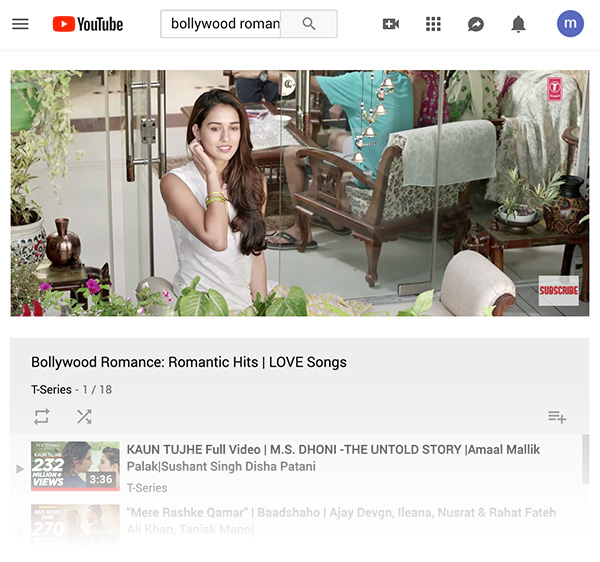
Task: Open the create video camera icon
Action: click(391, 24)
